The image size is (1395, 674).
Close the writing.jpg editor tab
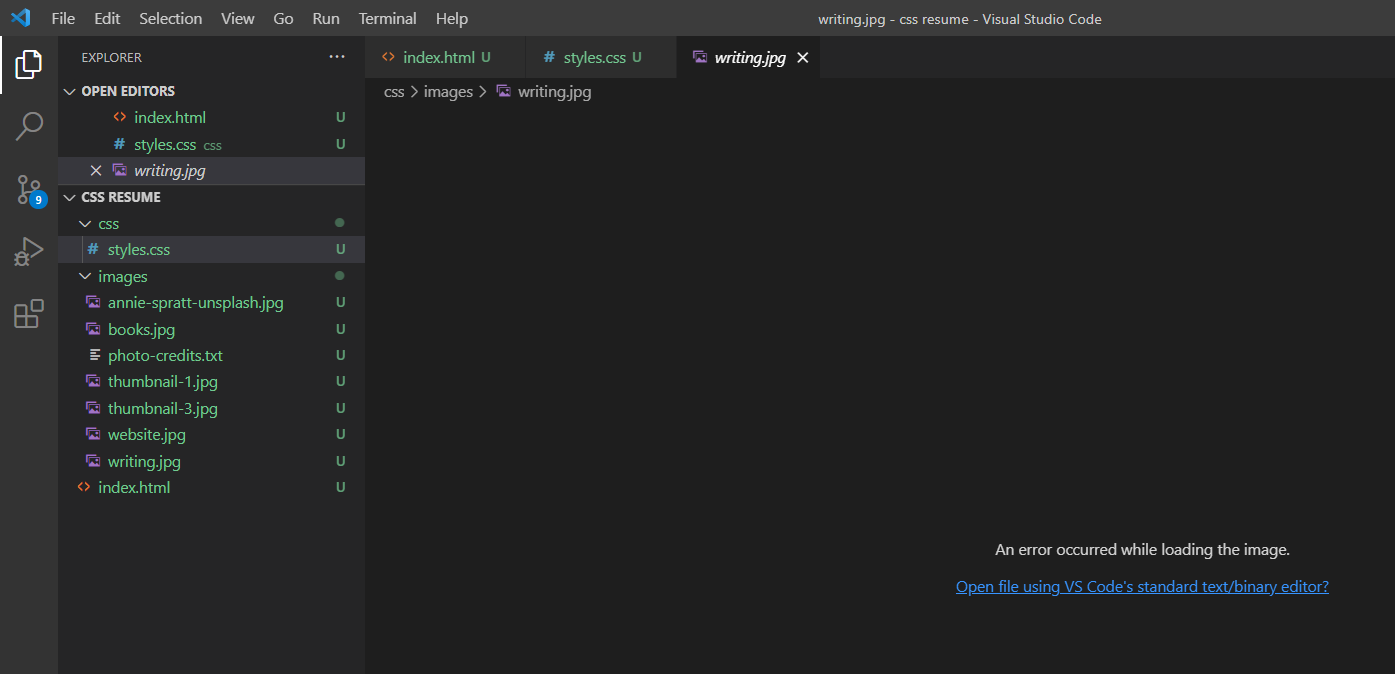click(x=802, y=58)
